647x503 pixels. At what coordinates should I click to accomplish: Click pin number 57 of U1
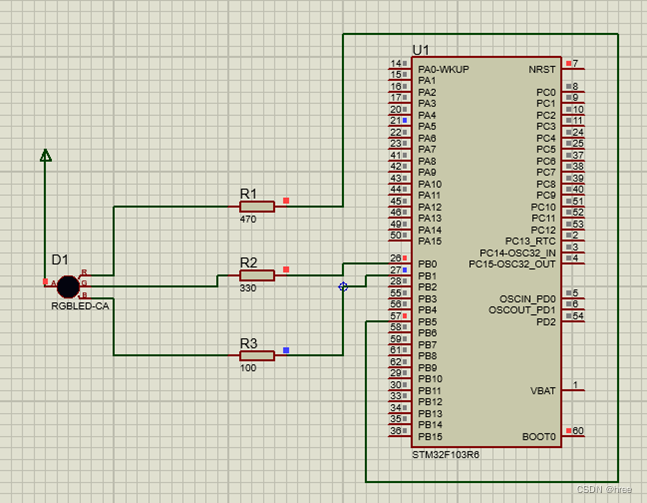(x=396, y=316)
